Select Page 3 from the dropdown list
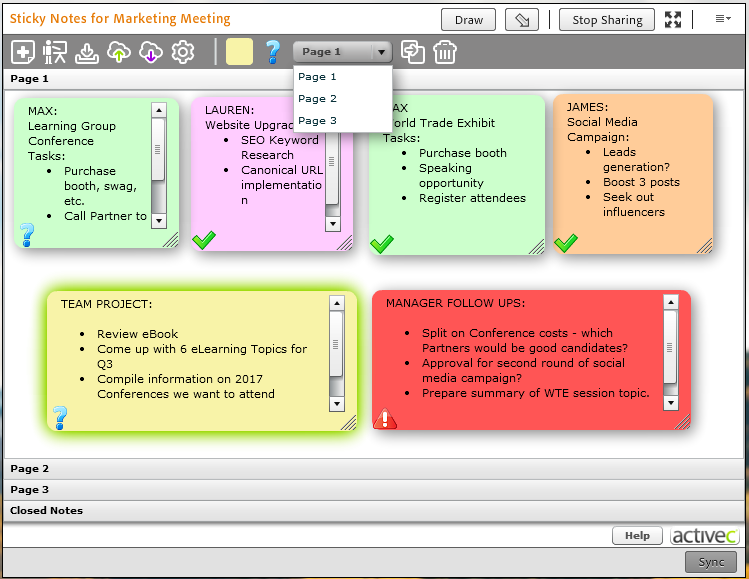The height and width of the screenshot is (579, 749). [318, 121]
